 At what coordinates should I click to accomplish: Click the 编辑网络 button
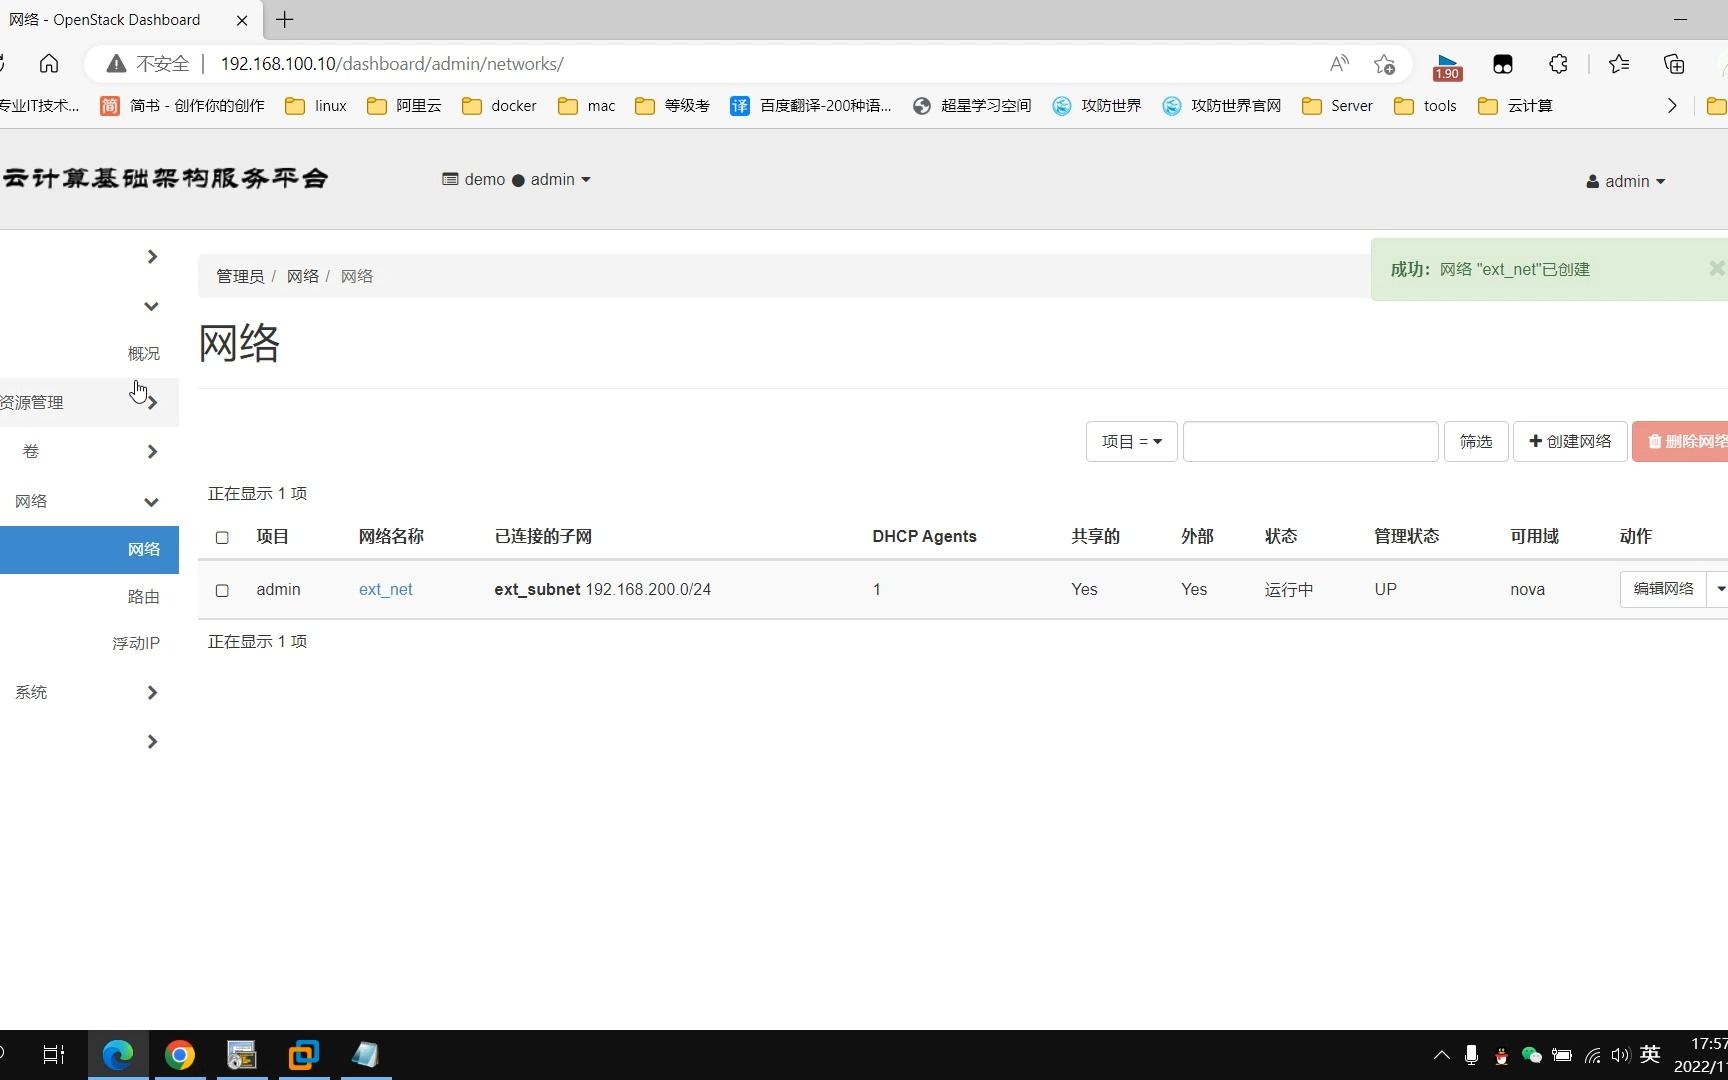pos(1663,590)
